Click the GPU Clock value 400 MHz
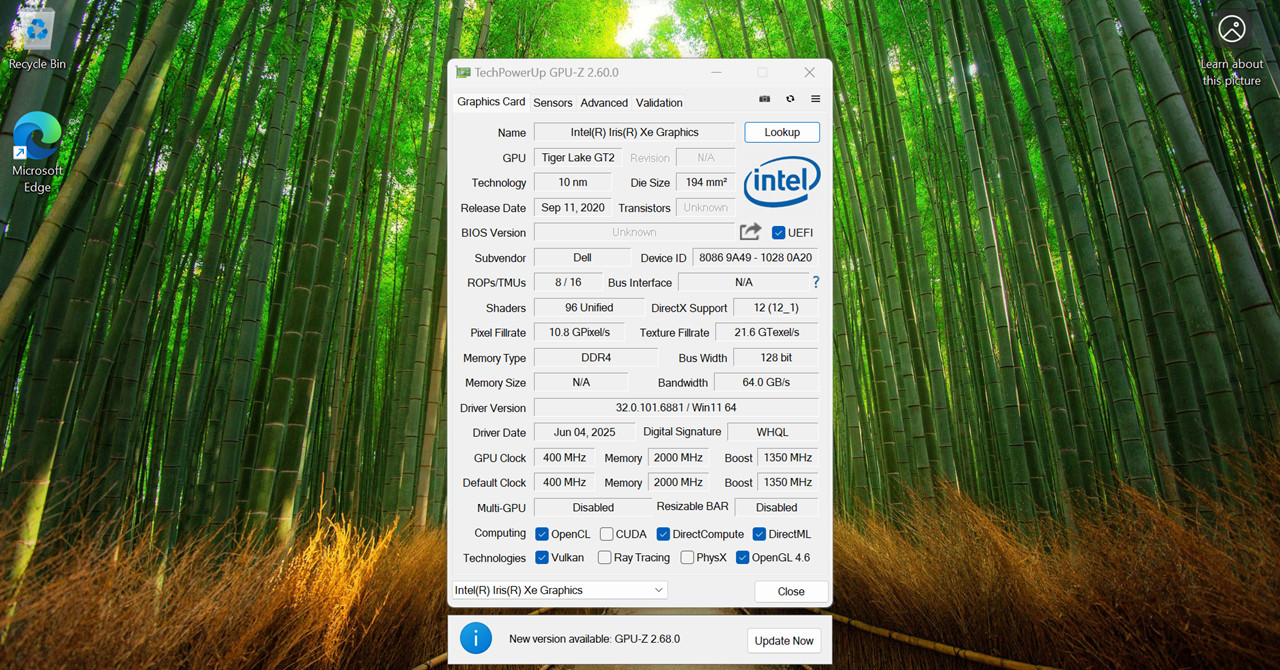This screenshot has width=1280, height=670. (565, 457)
